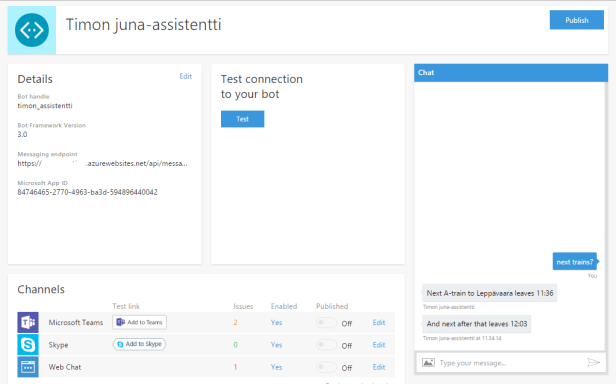This screenshot has height=384, width=616.
Task: Click the issues count 2 for Teams
Action: (235, 322)
